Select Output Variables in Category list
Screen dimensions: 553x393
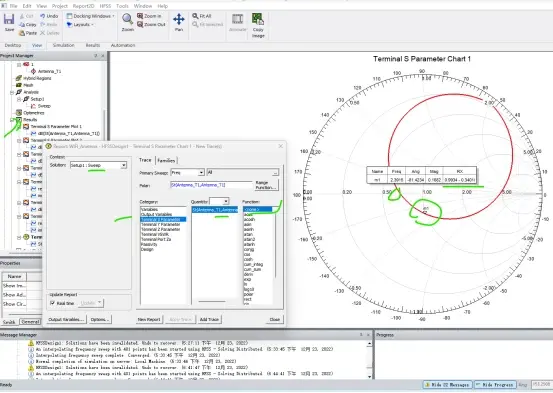tap(156, 214)
